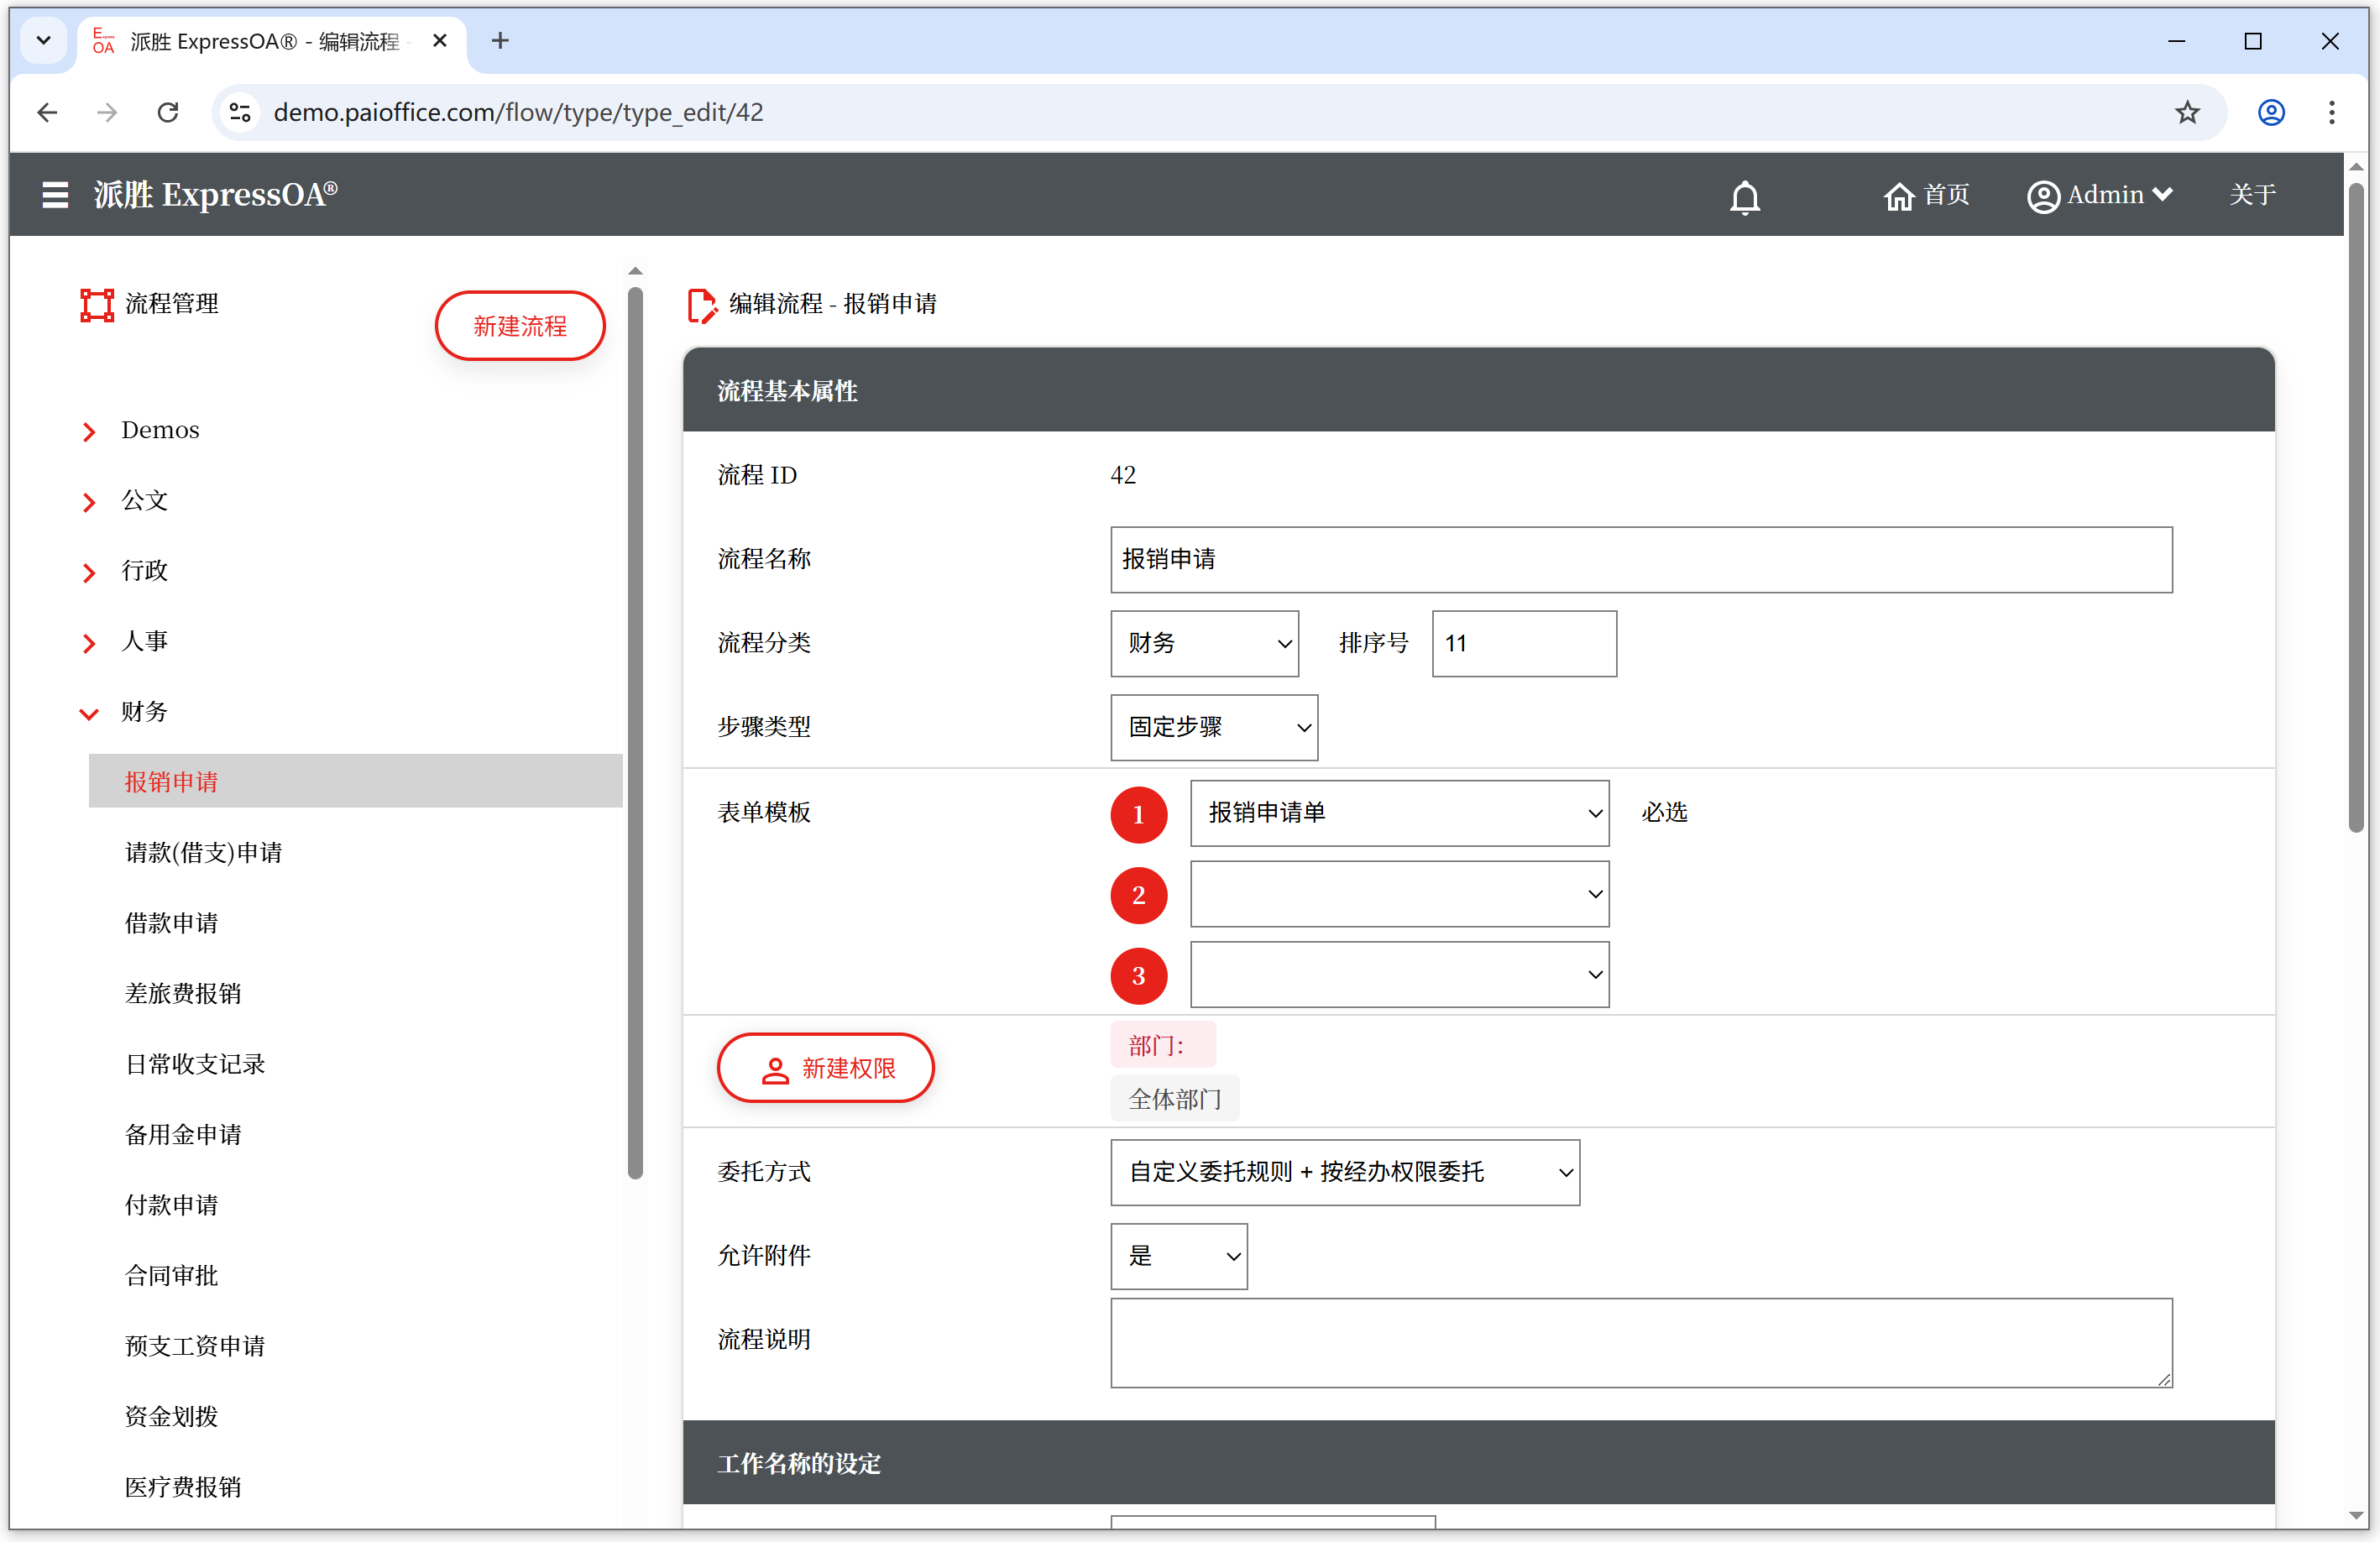Click the 新建权限 button
Image resolution: width=2380 pixels, height=1542 pixels.
tap(825, 1069)
